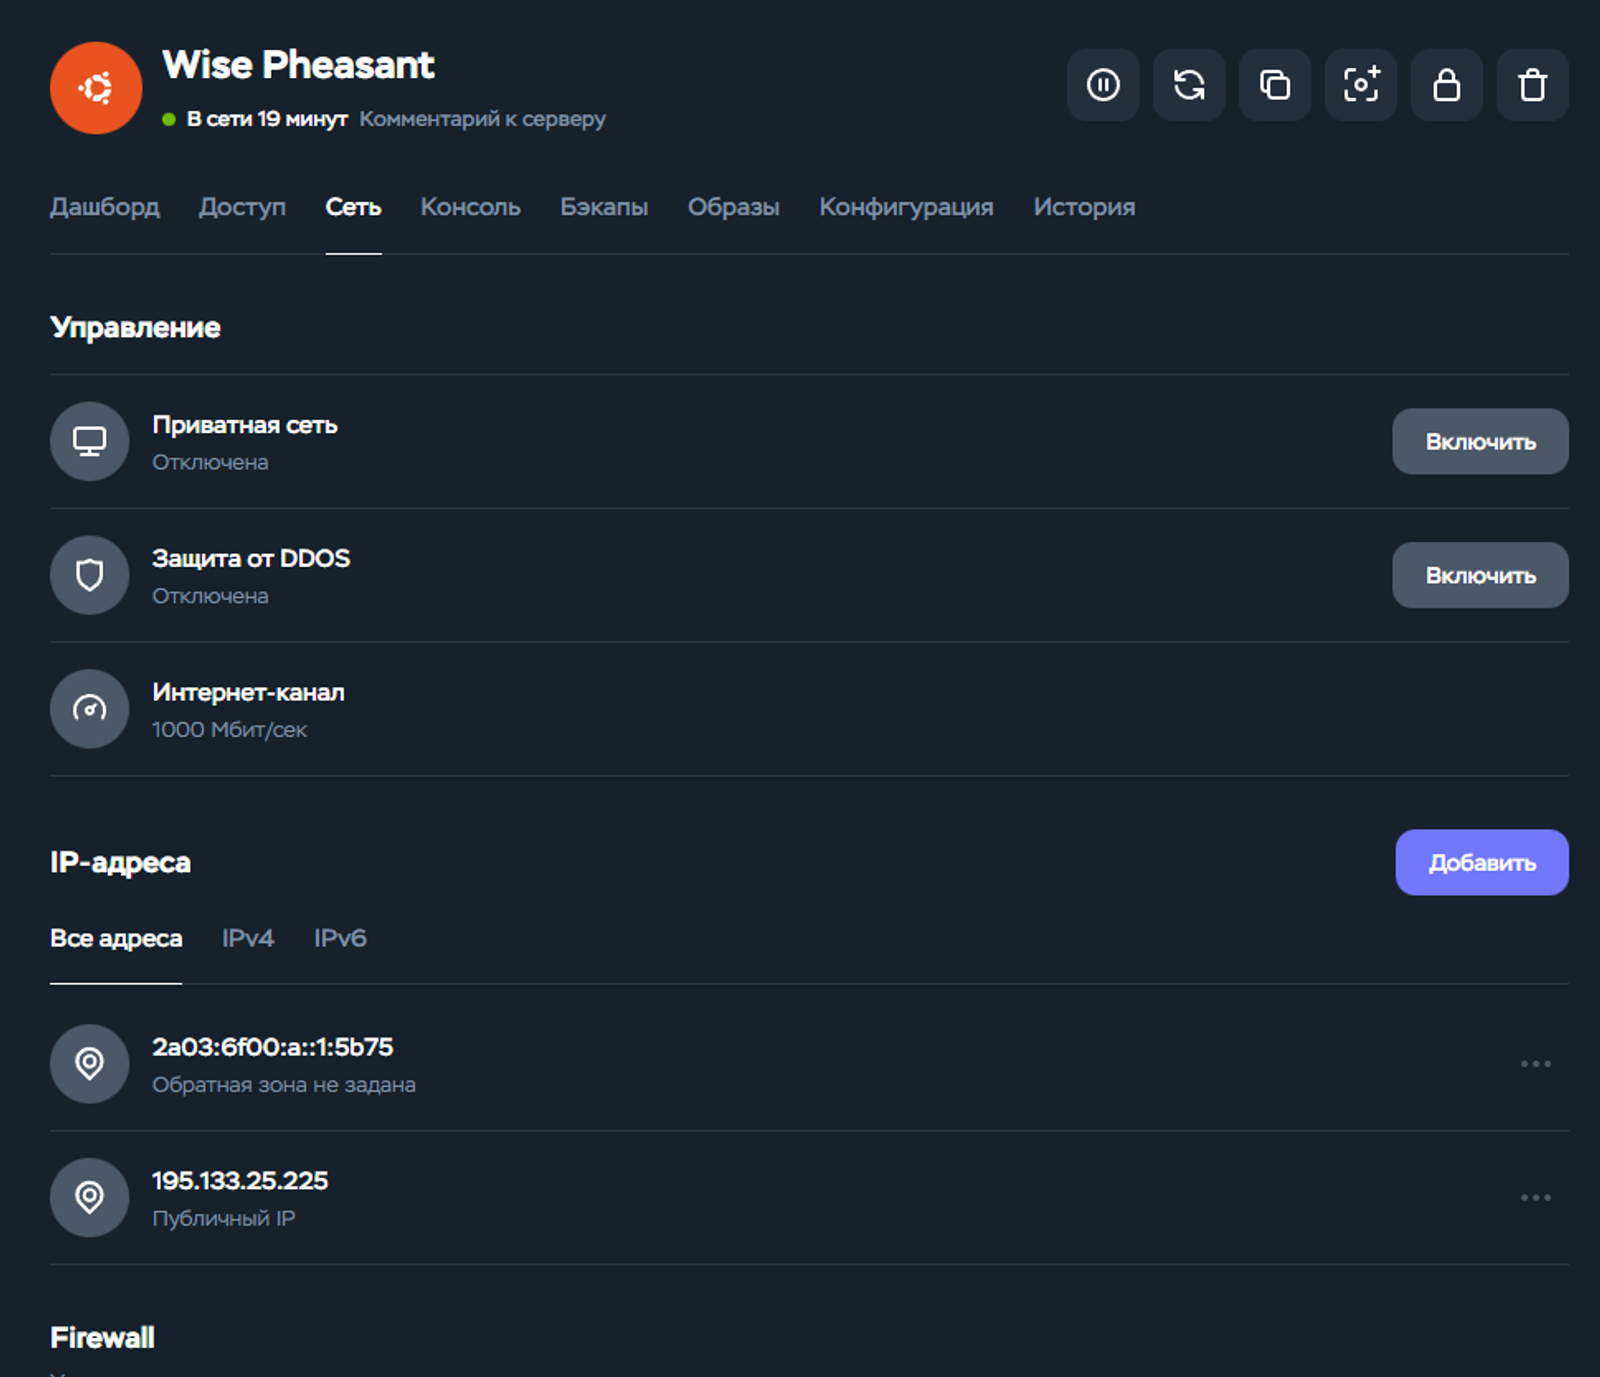The width and height of the screenshot is (1600, 1377).
Task: Delete the server via the trash icon
Action: click(1533, 85)
